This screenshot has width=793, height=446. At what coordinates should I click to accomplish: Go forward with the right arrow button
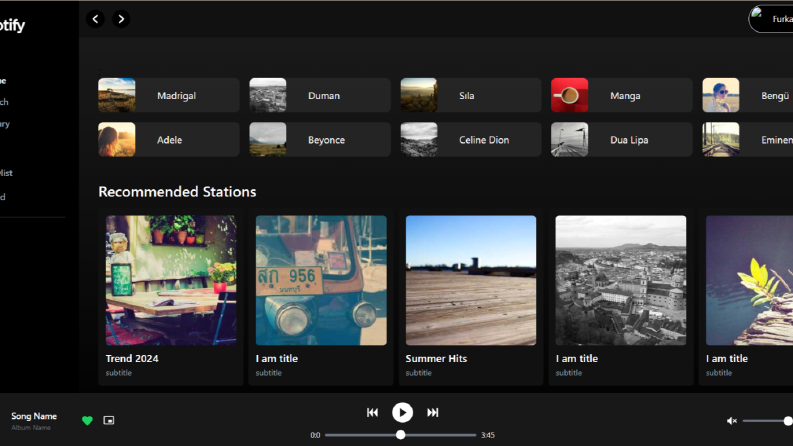[x=121, y=19]
